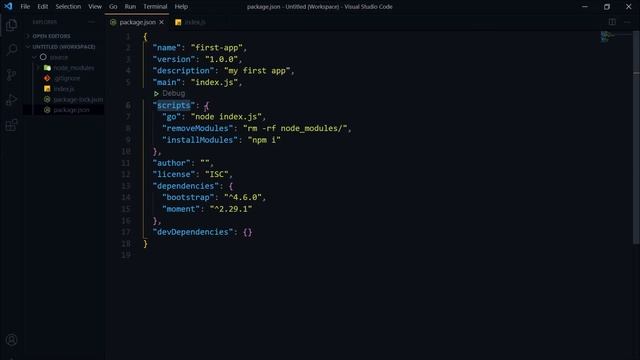Restore down the VS Code window
640x360 pixels.
[x=607, y=7]
